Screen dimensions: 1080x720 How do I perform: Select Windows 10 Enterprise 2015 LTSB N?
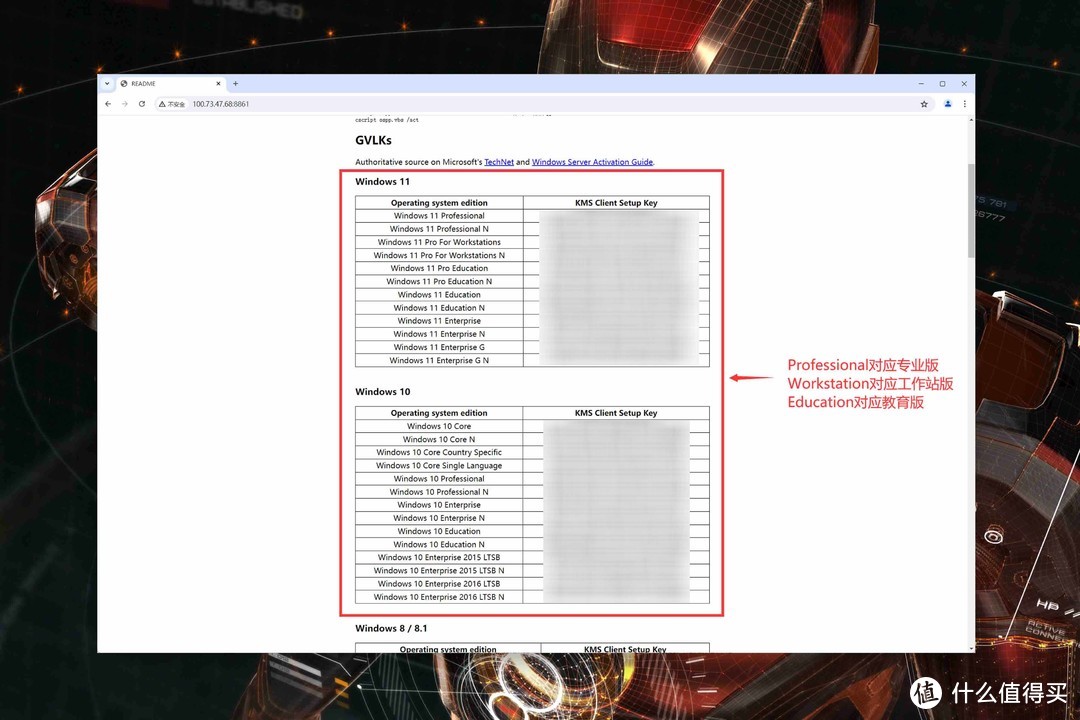(x=532, y=570)
